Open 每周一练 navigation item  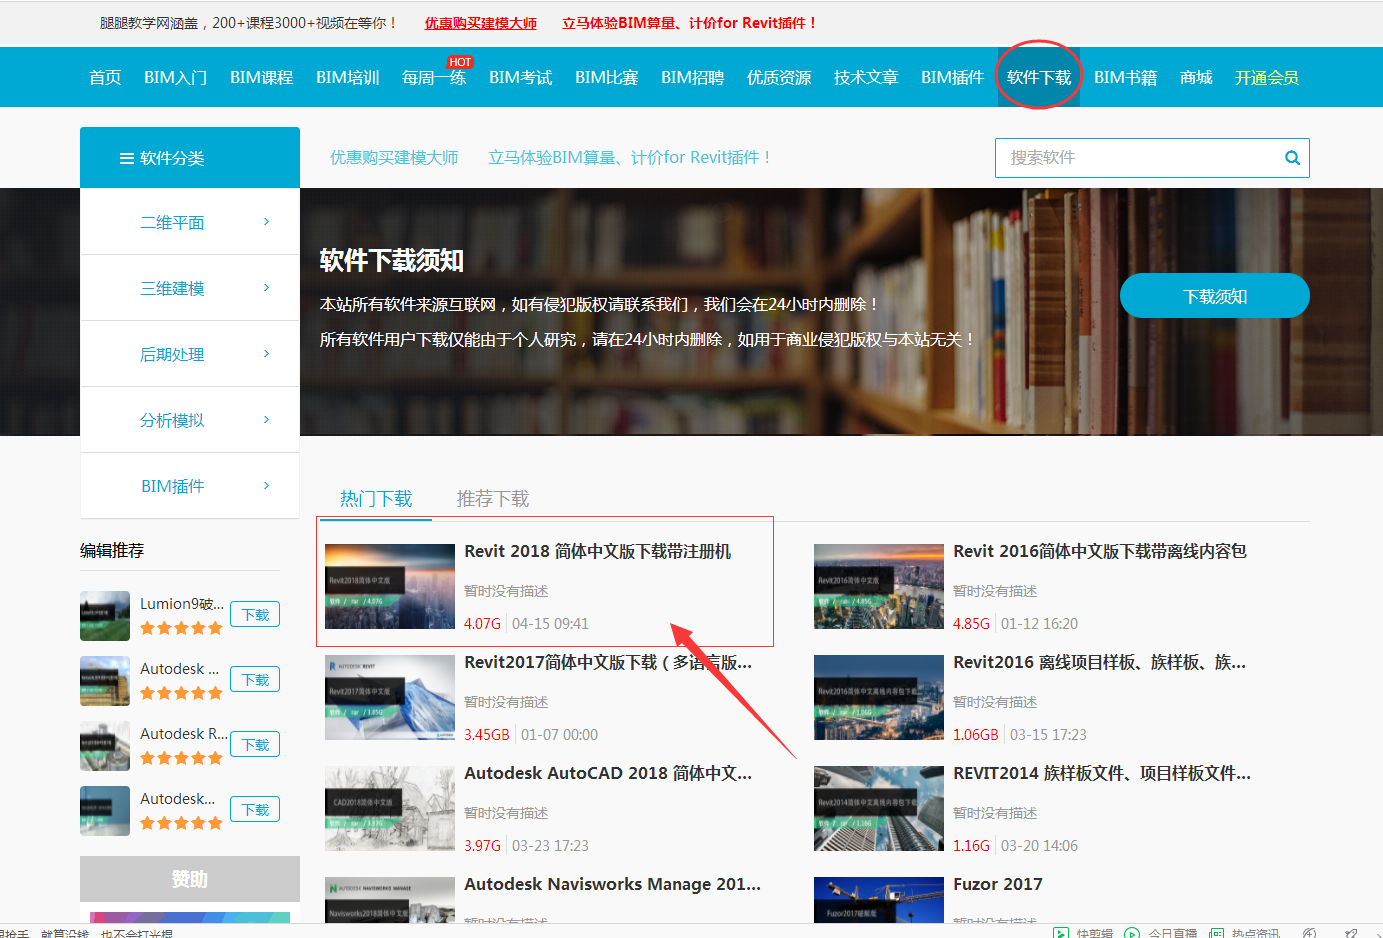pos(434,78)
